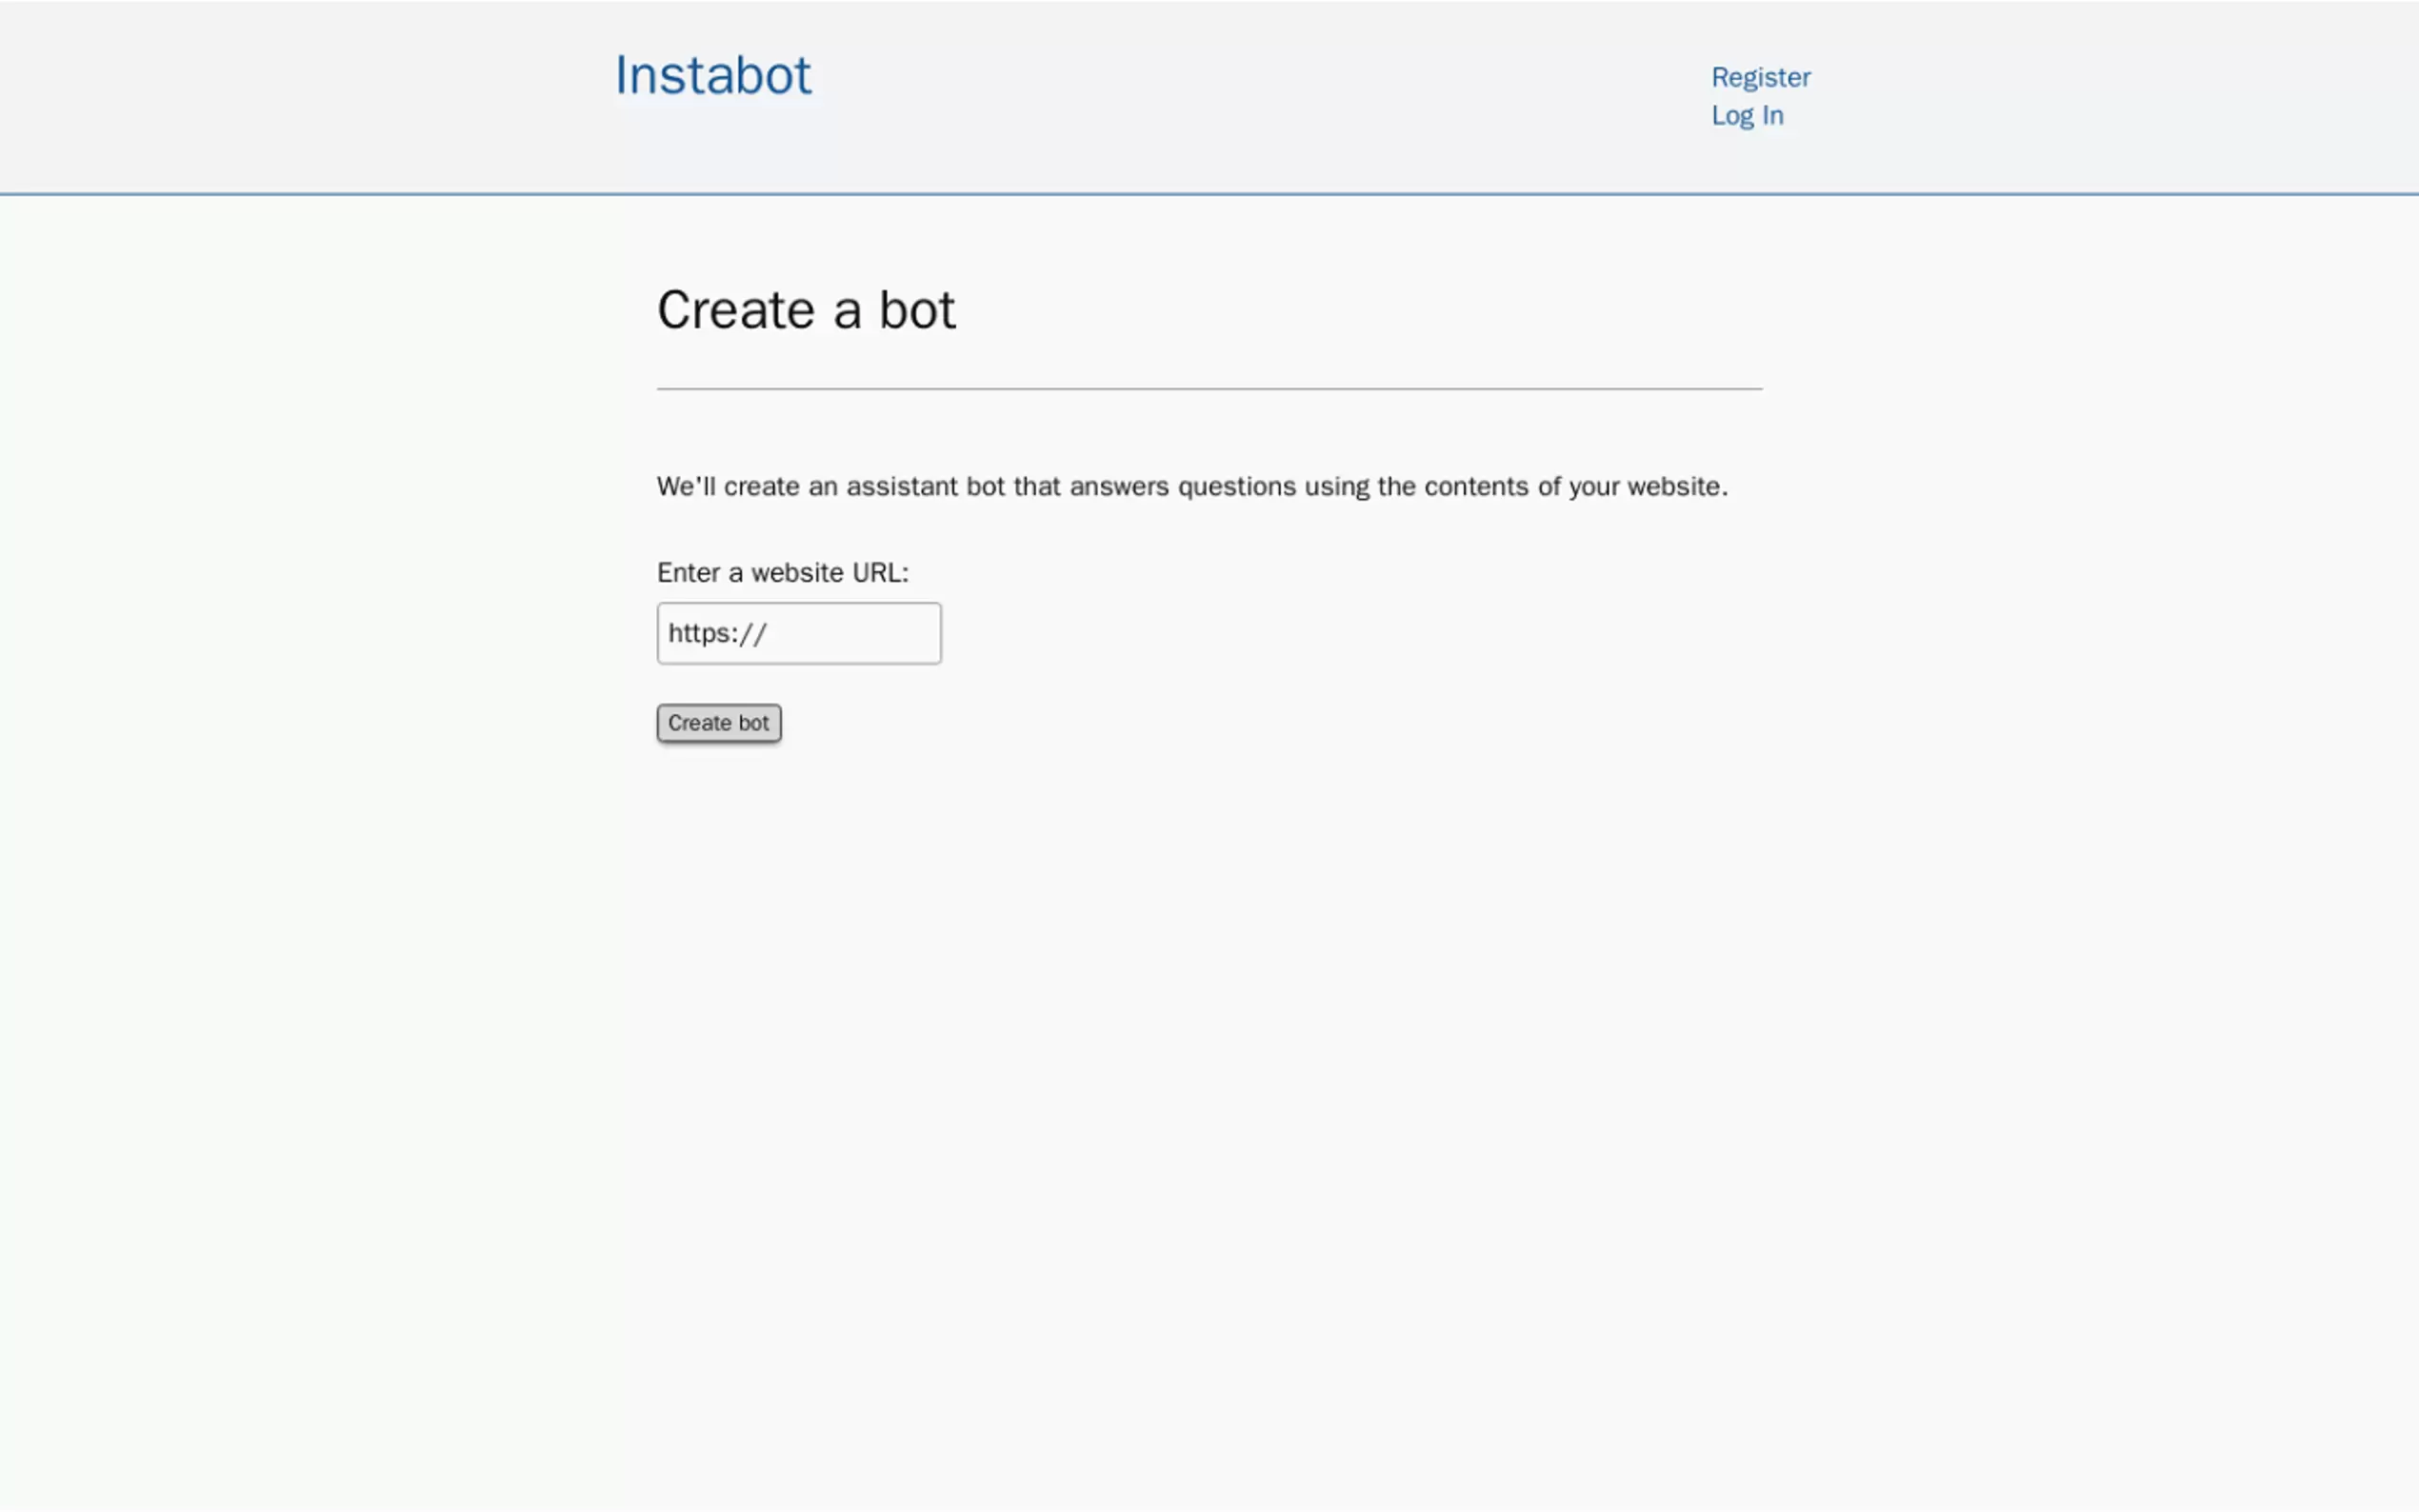Click the blue border line under the header
The width and height of the screenshot is (2419, 1512).
pos(1208,193)
